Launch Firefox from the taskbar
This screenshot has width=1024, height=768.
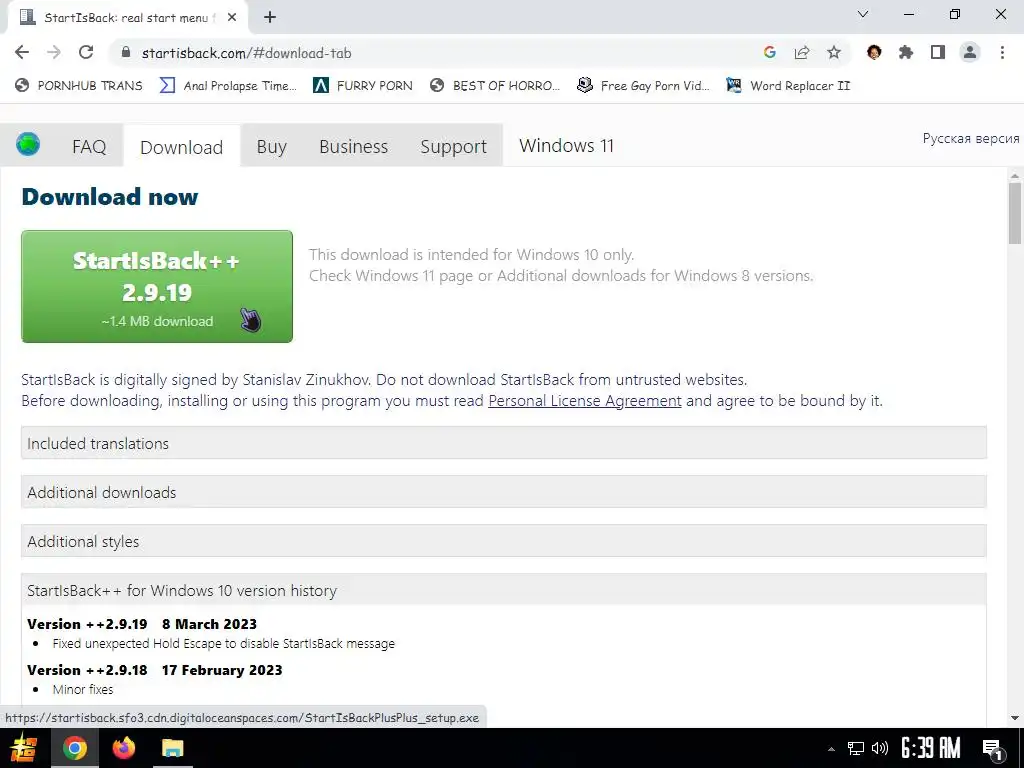[123, 748]
